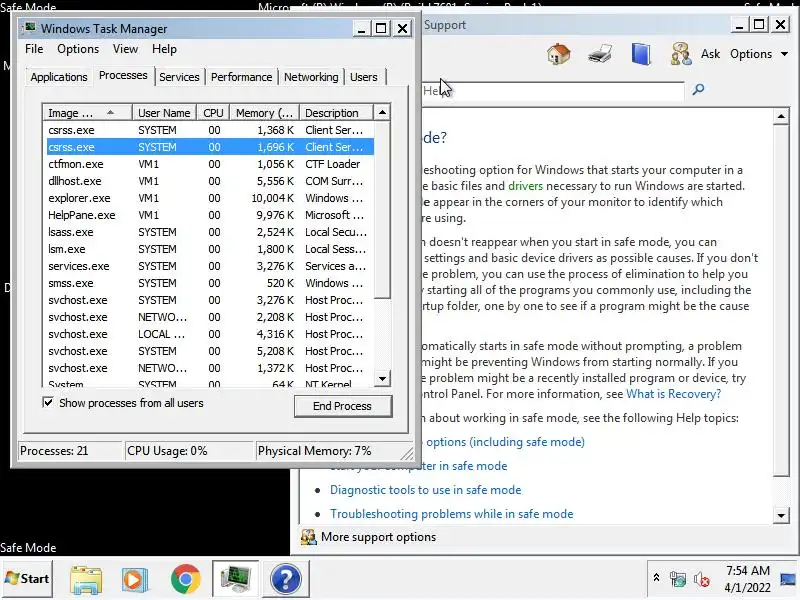Open the Options dropdown in Help
Image resolution: width=800 pixels, height=600 pixels.
pos(759,54)
